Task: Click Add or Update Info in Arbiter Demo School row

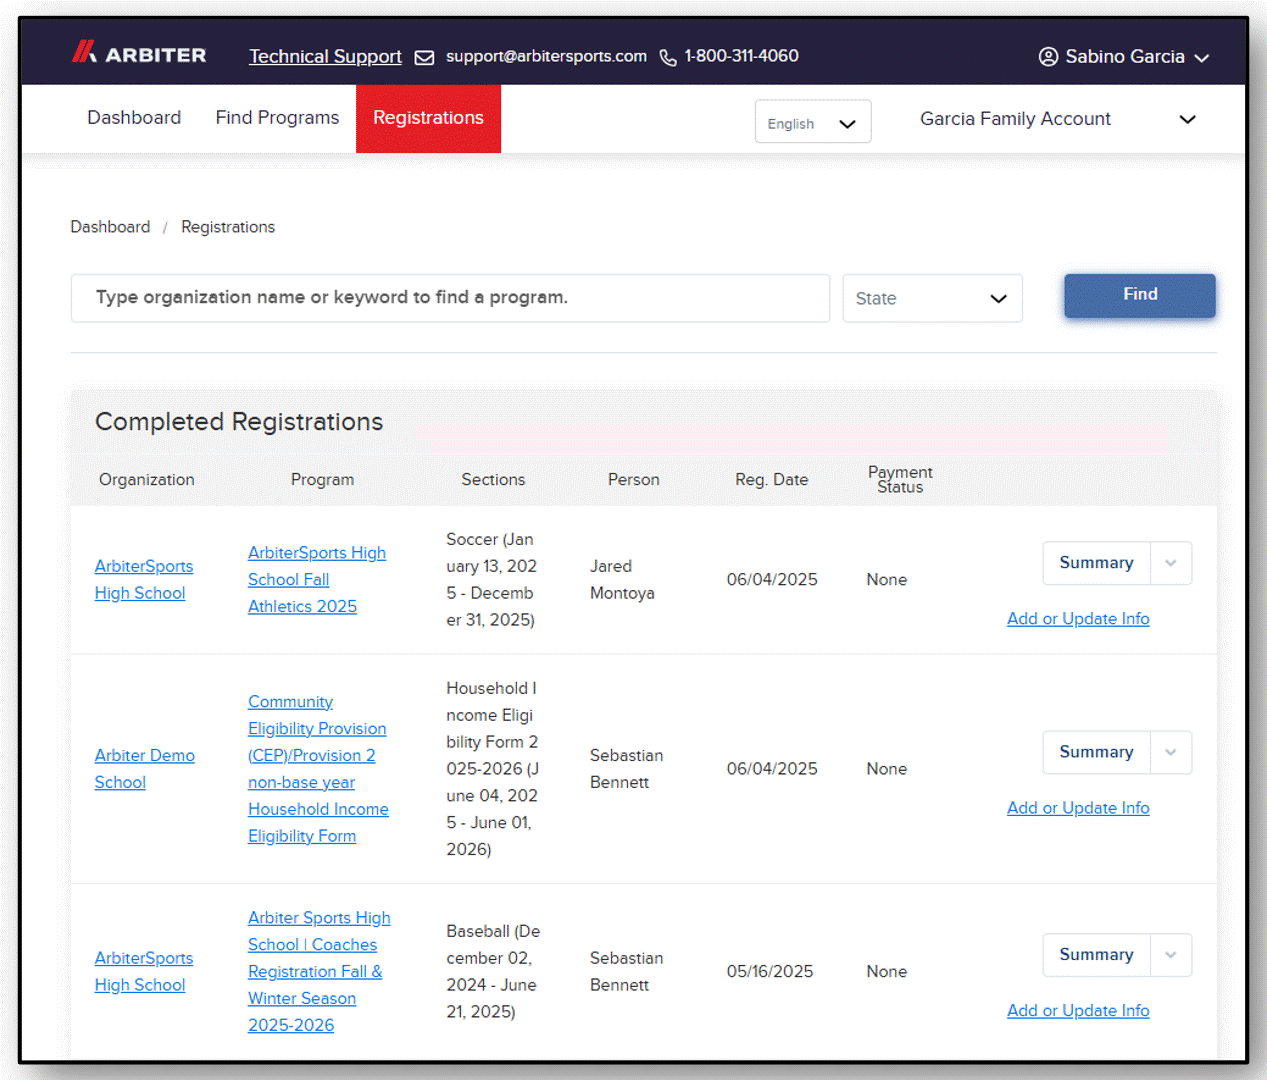Action: tap(1078, 808)
